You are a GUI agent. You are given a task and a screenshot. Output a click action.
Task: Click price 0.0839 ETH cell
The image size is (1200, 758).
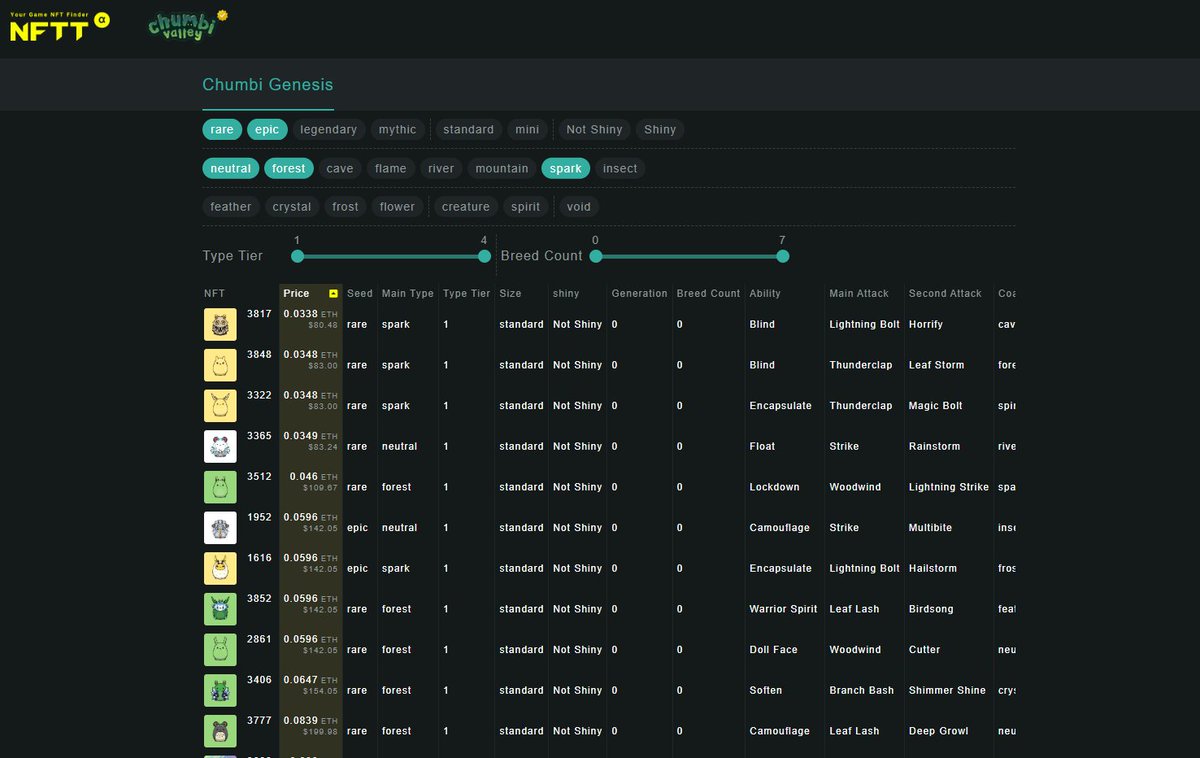click(311, 726)
